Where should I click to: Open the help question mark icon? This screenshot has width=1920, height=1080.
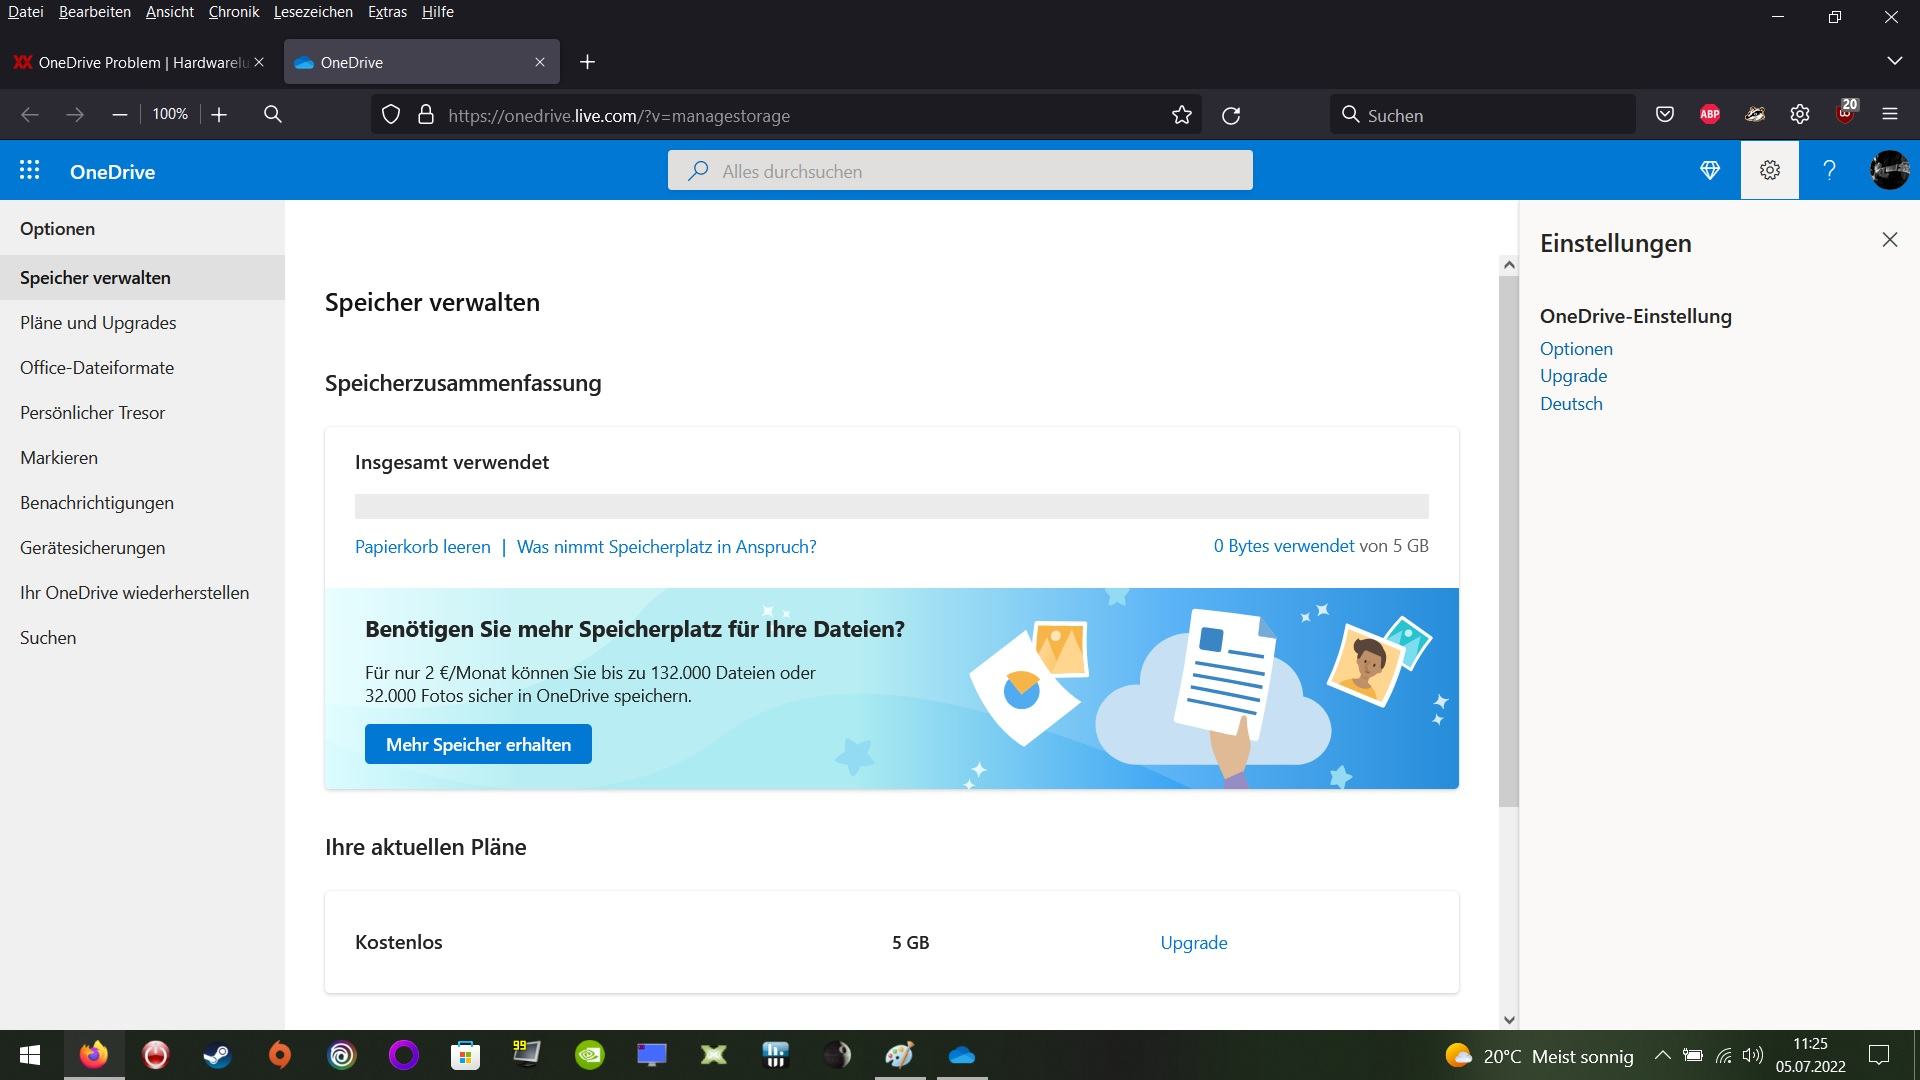1829,171
